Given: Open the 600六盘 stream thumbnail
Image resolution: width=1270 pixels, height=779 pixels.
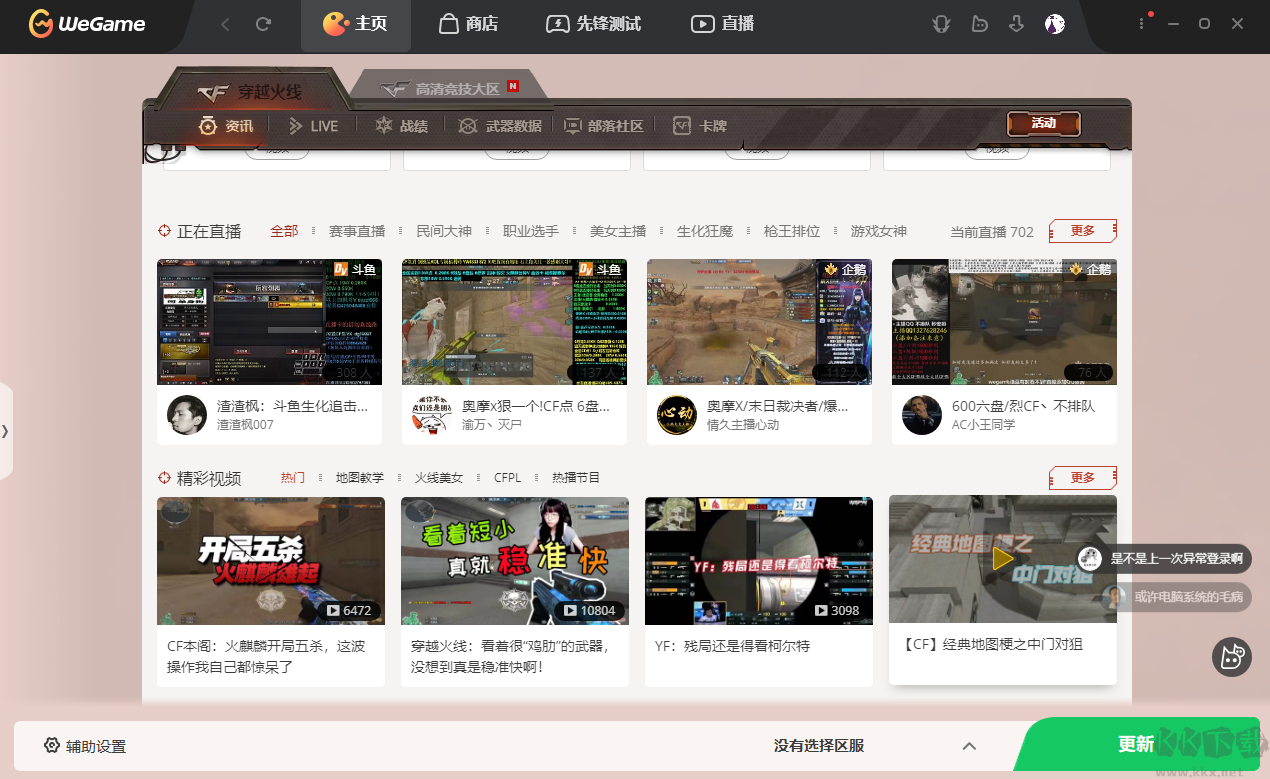Looking at the screenshot, I should (1004, 322).
